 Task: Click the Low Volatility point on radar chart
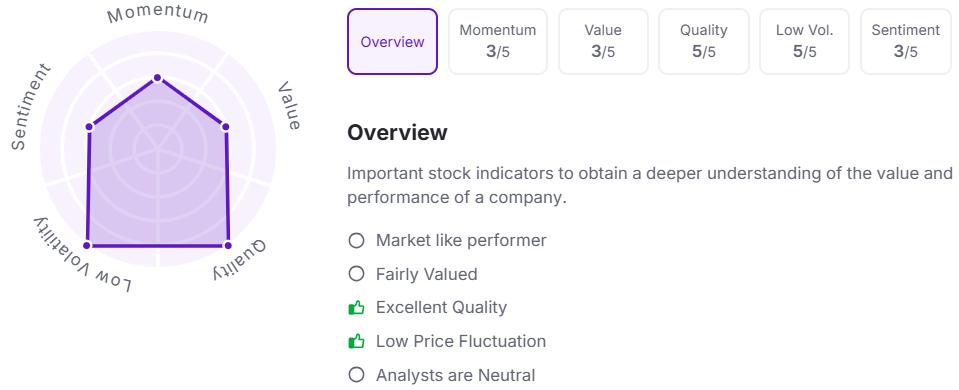87,245
